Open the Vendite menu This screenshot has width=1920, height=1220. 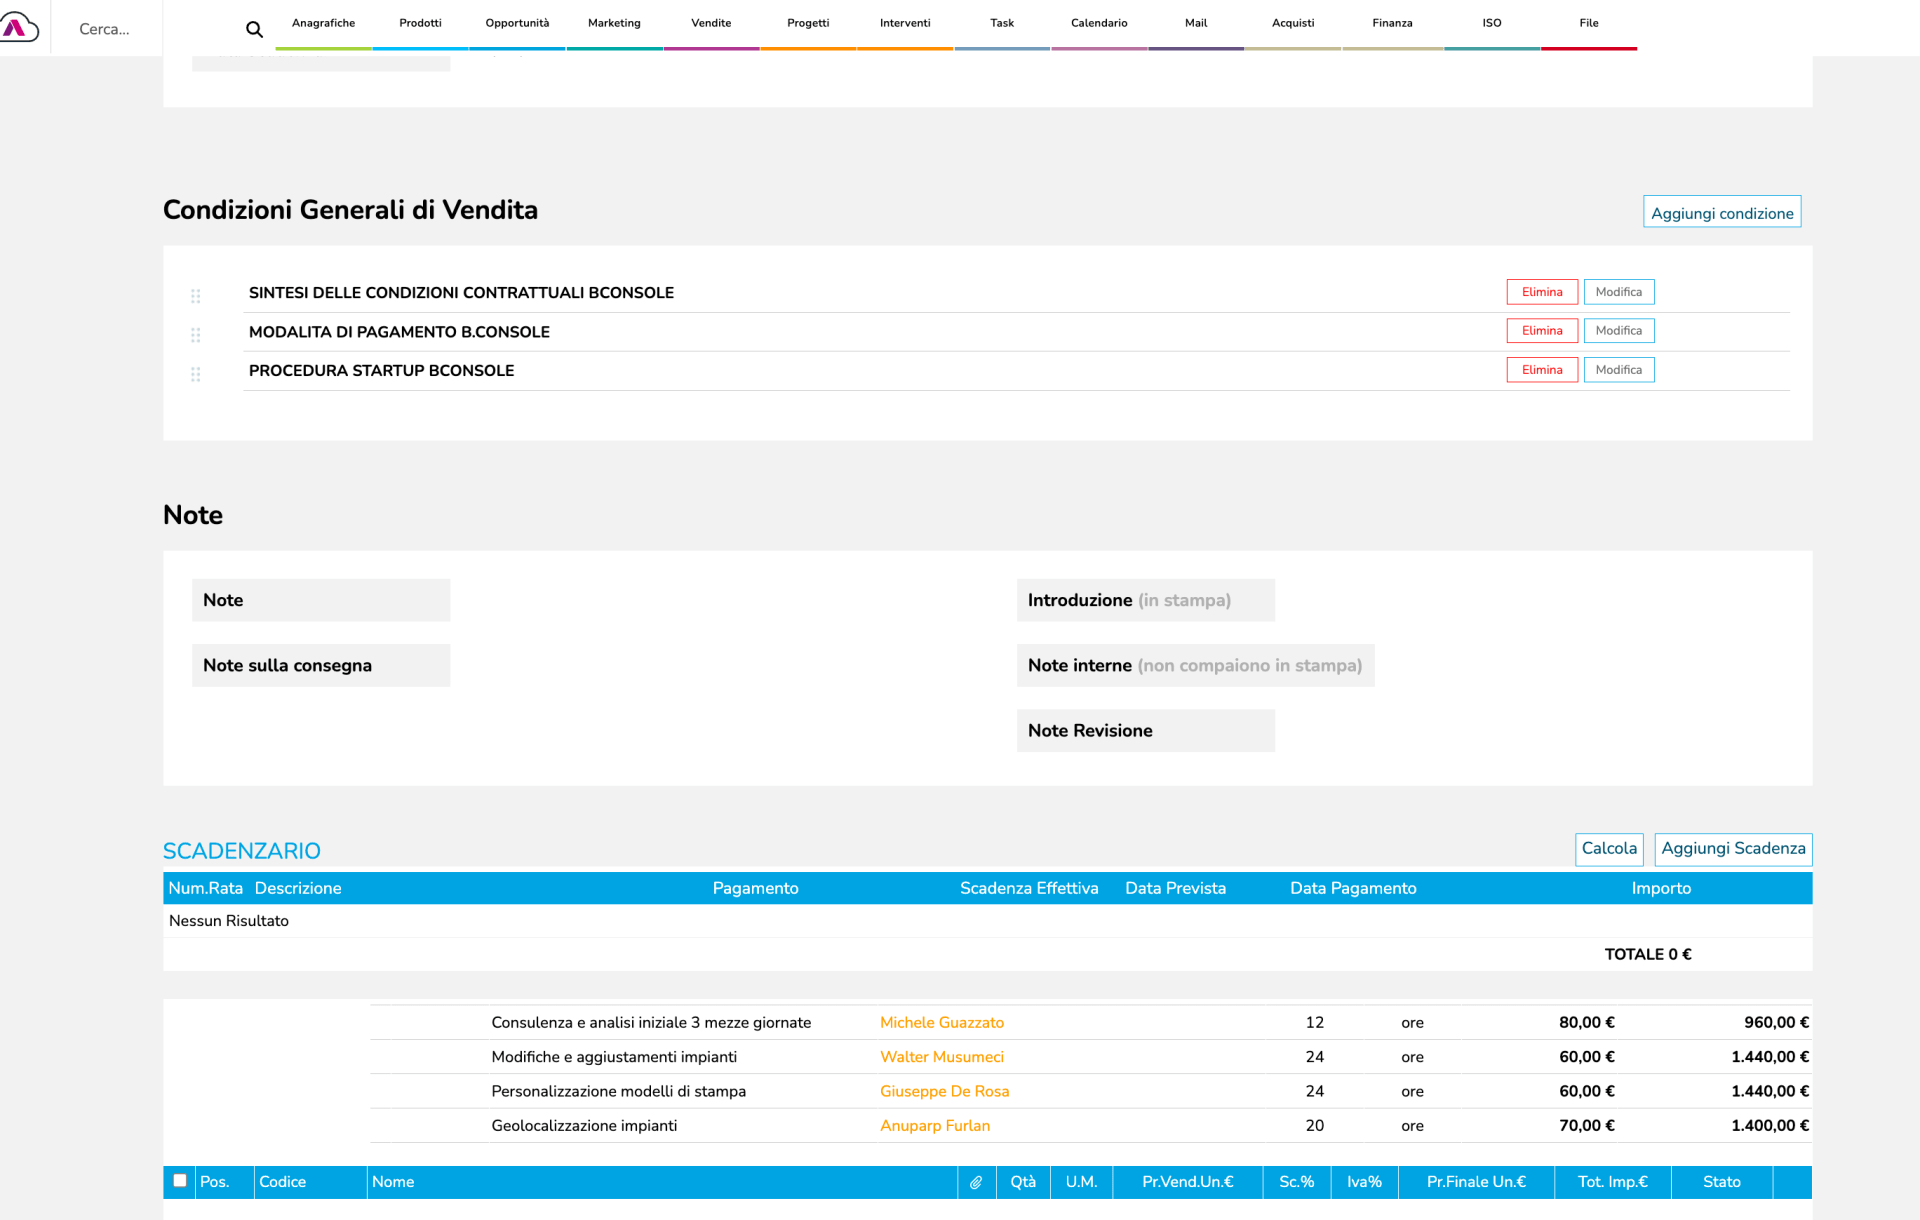coord(711,23)
